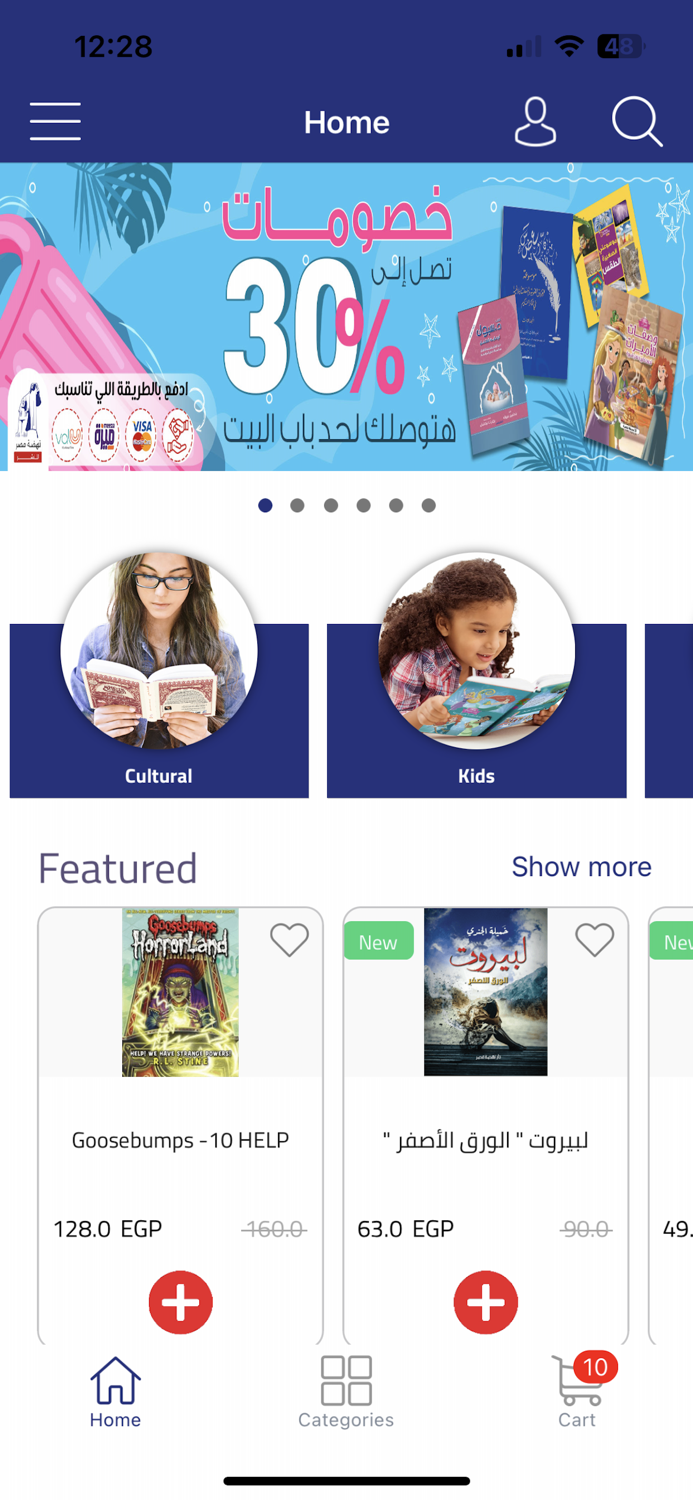693x1500 pixels.
Task: Toggle heart on the Beirut book
Action: click(594, 940)
